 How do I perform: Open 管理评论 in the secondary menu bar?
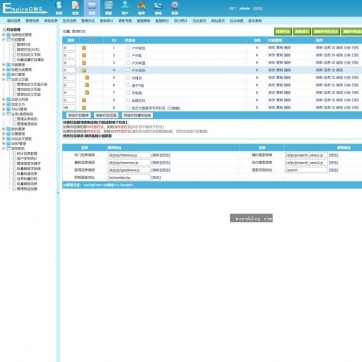click(x=88, y=21)
